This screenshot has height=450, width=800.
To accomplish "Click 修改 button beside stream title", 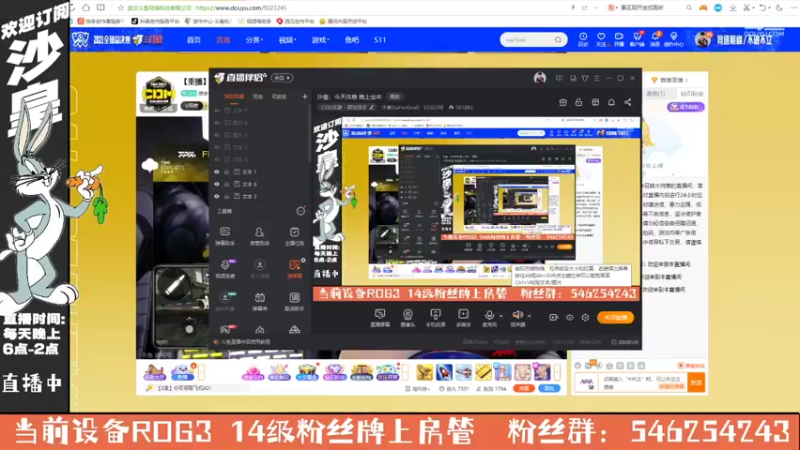I will [x=394, y=96].
